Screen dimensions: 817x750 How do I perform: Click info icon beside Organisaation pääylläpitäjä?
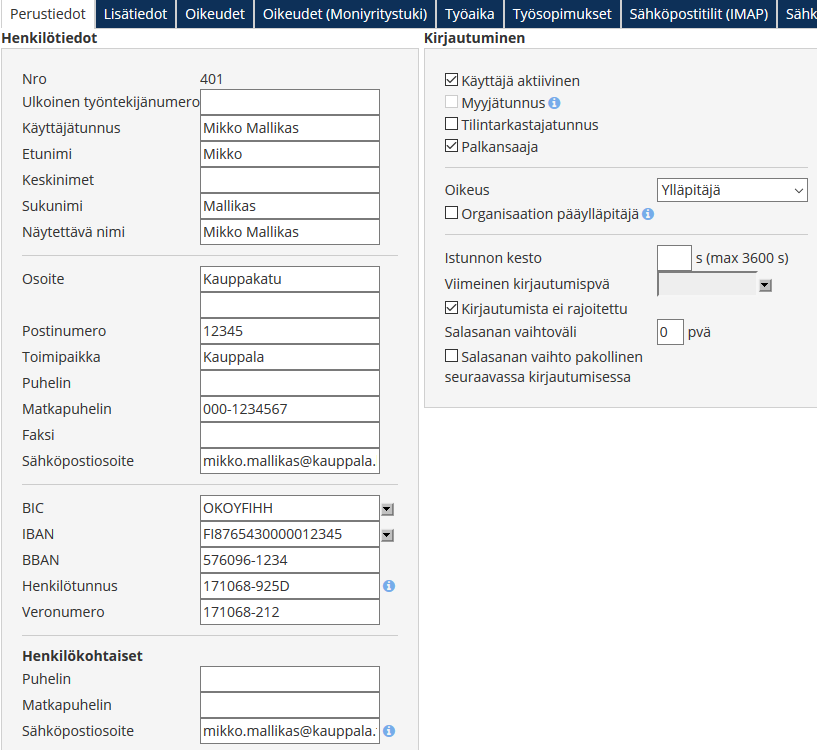(648, 214)
